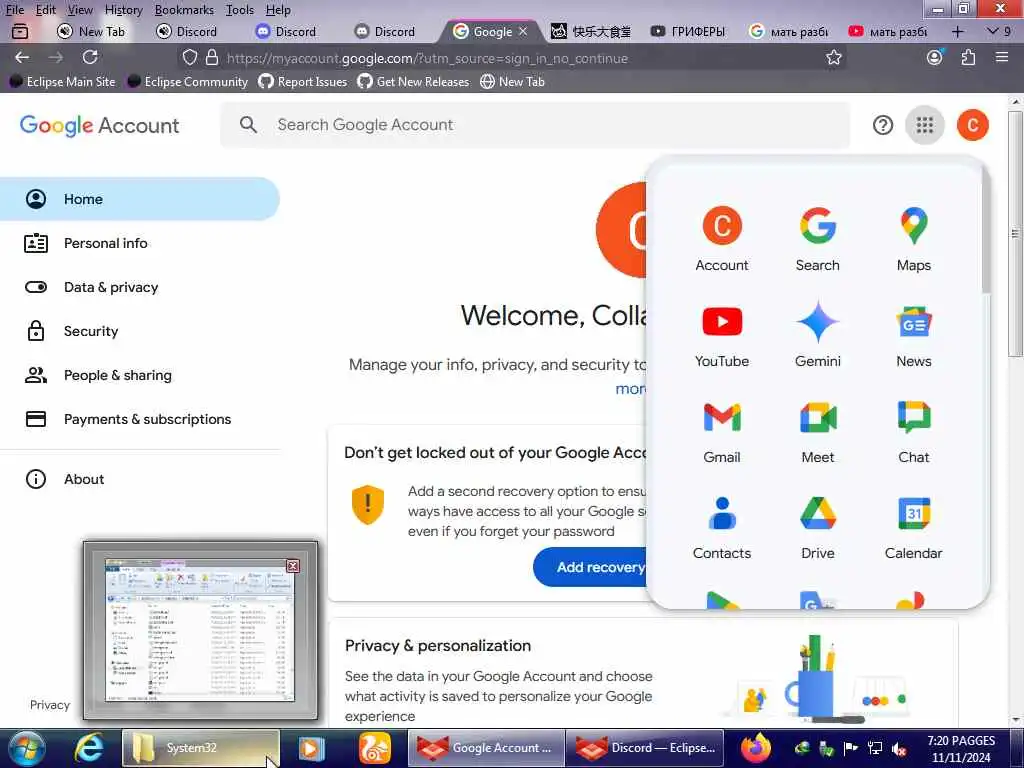Focus the Search Google Account field

535,125
